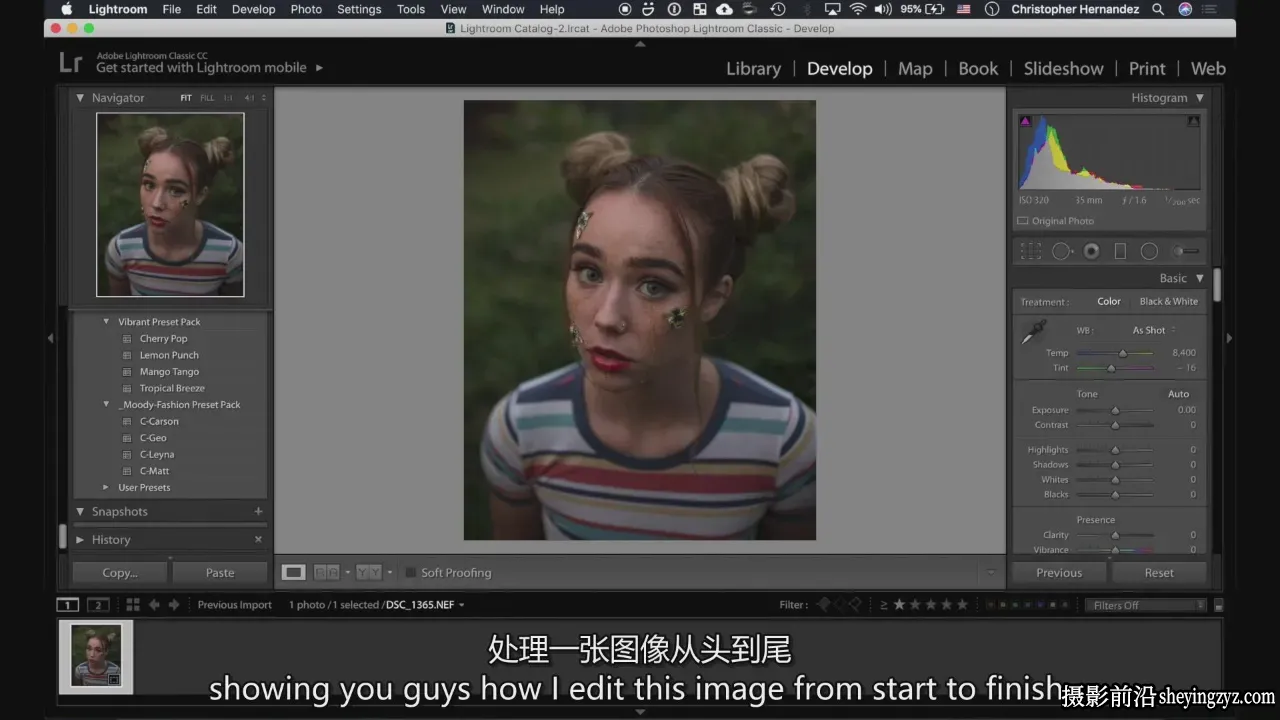Switch to the Slideshow module
1280x720 pixels.
tap(1063, 69)
